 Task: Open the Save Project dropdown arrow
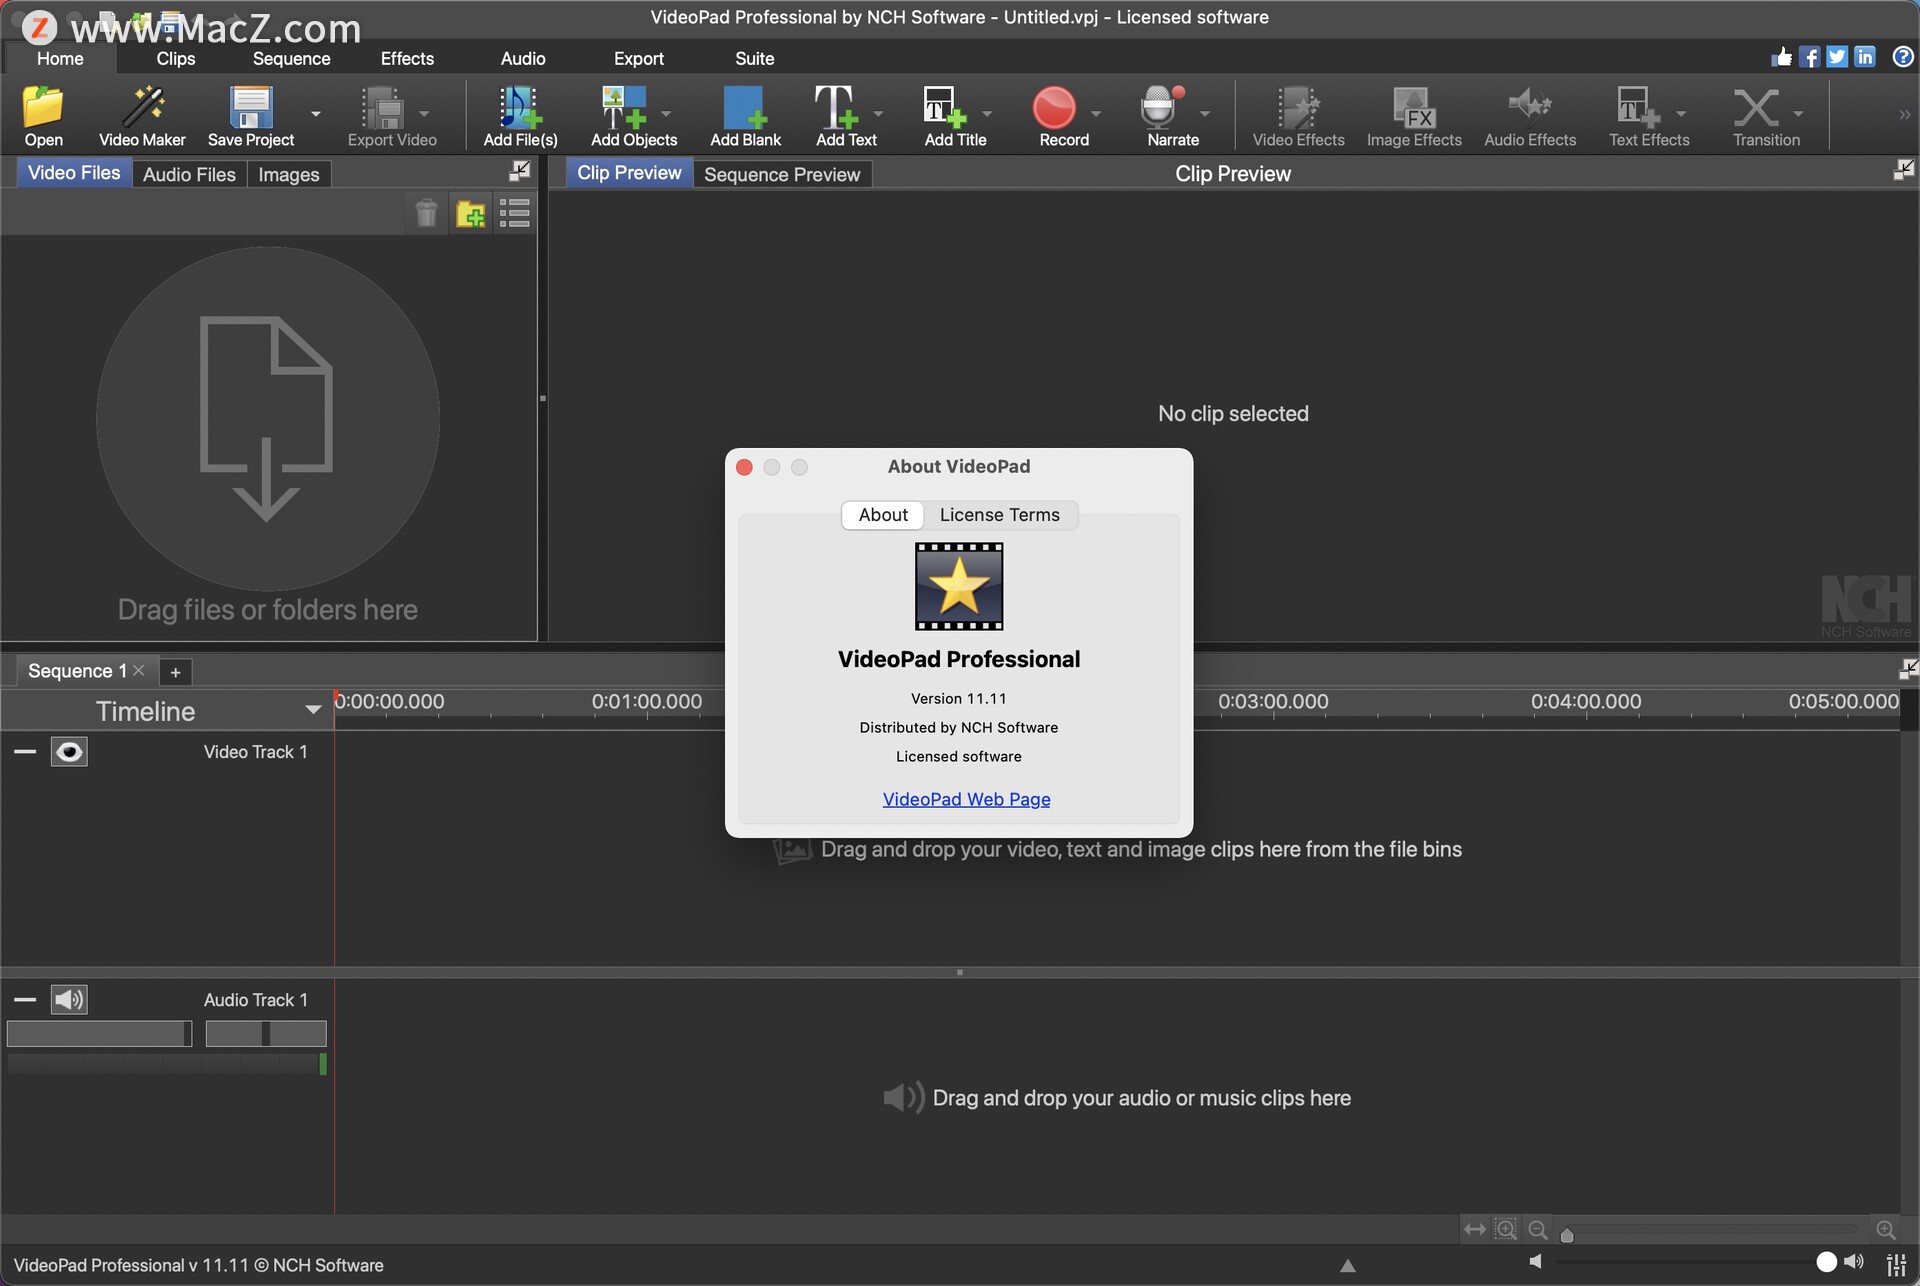[316, 113]
